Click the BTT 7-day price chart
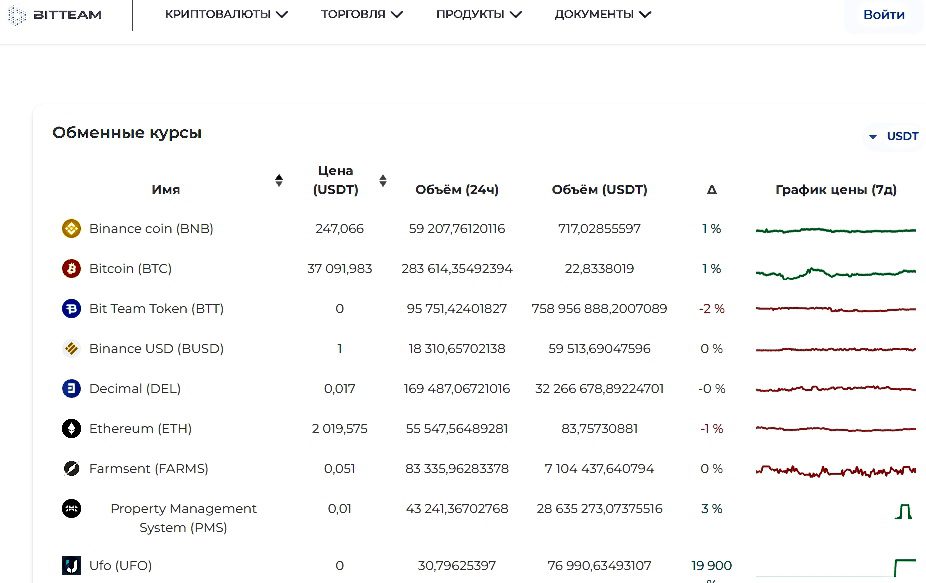Viewport: 926px width, 583px height. coord(836,309)
